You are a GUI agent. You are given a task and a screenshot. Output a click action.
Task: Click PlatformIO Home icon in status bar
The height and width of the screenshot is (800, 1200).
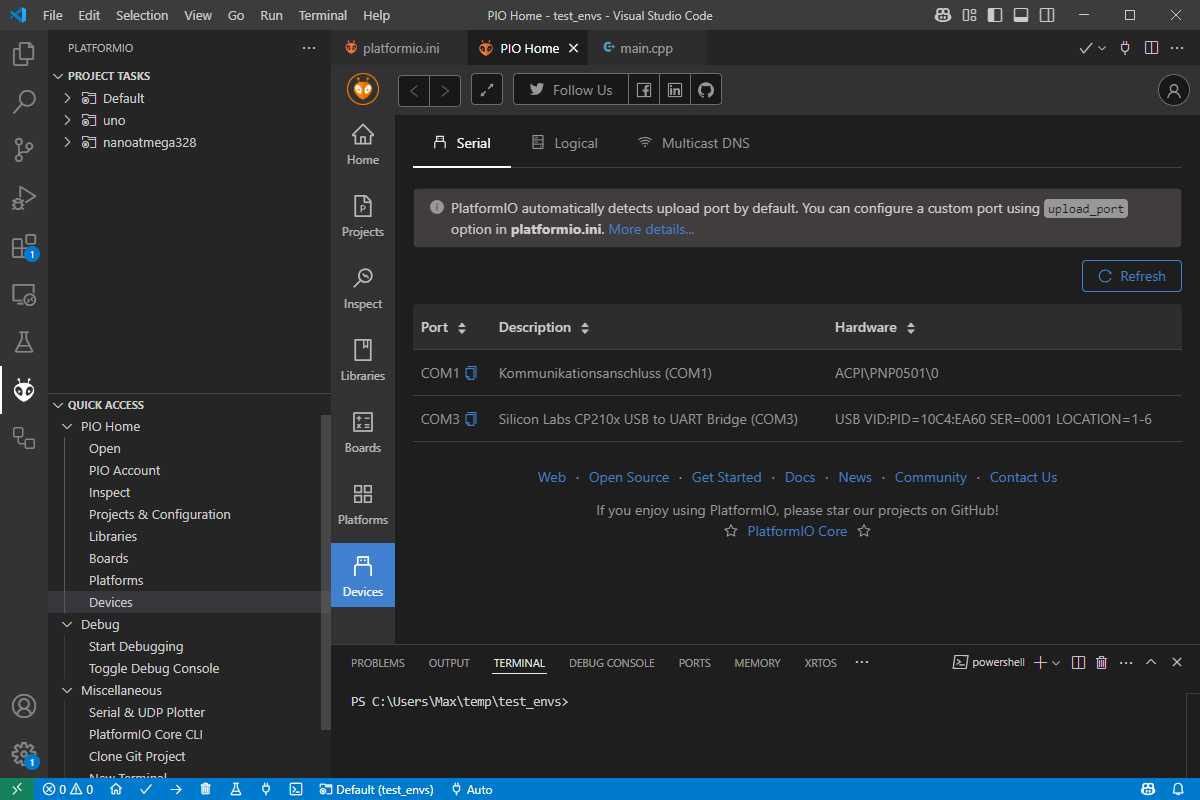coord(116,789)
